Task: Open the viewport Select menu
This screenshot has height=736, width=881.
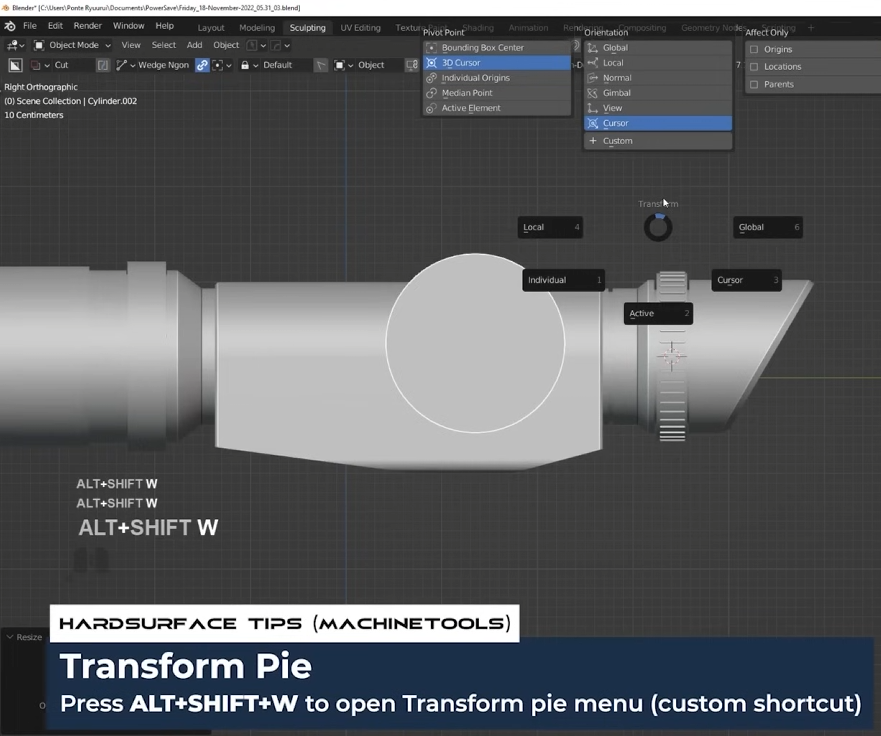Action: [x=164, y=45]
